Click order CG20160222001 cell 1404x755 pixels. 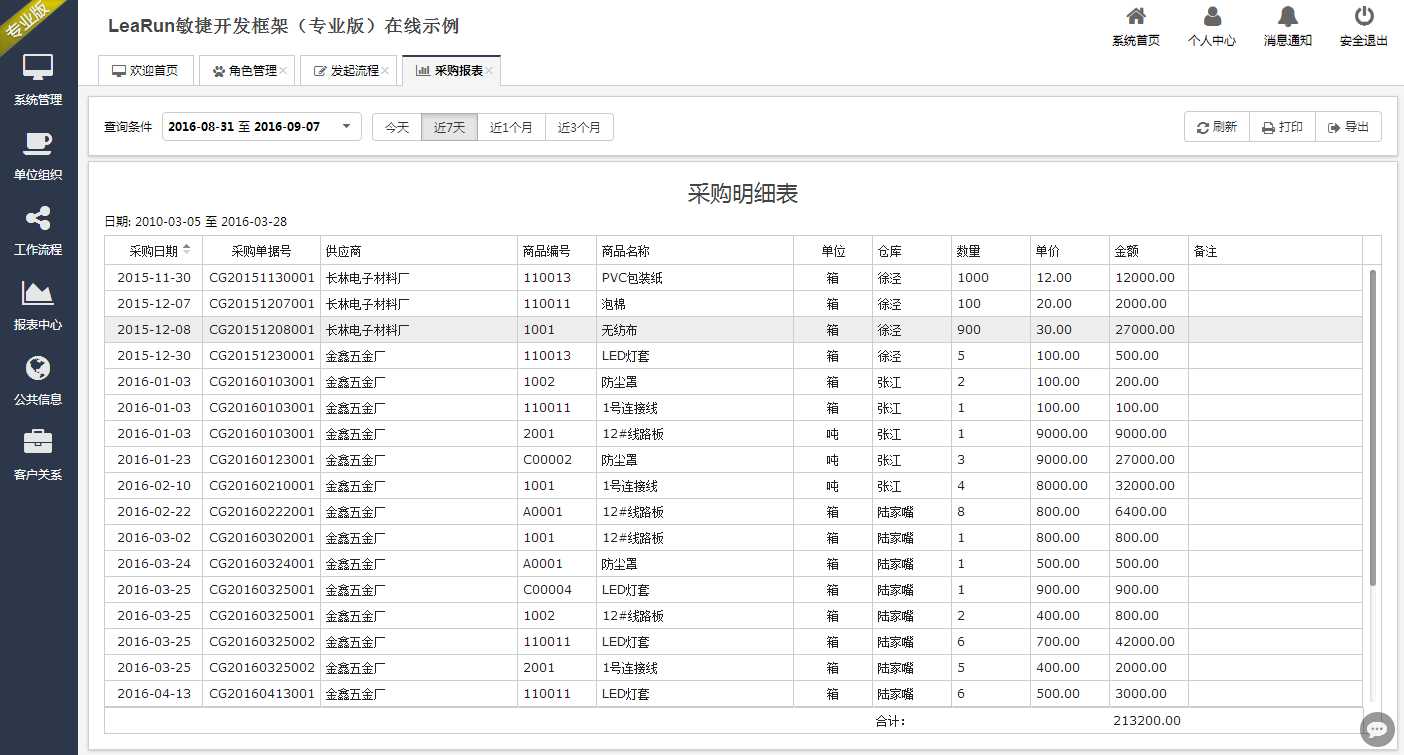point(261,512)
